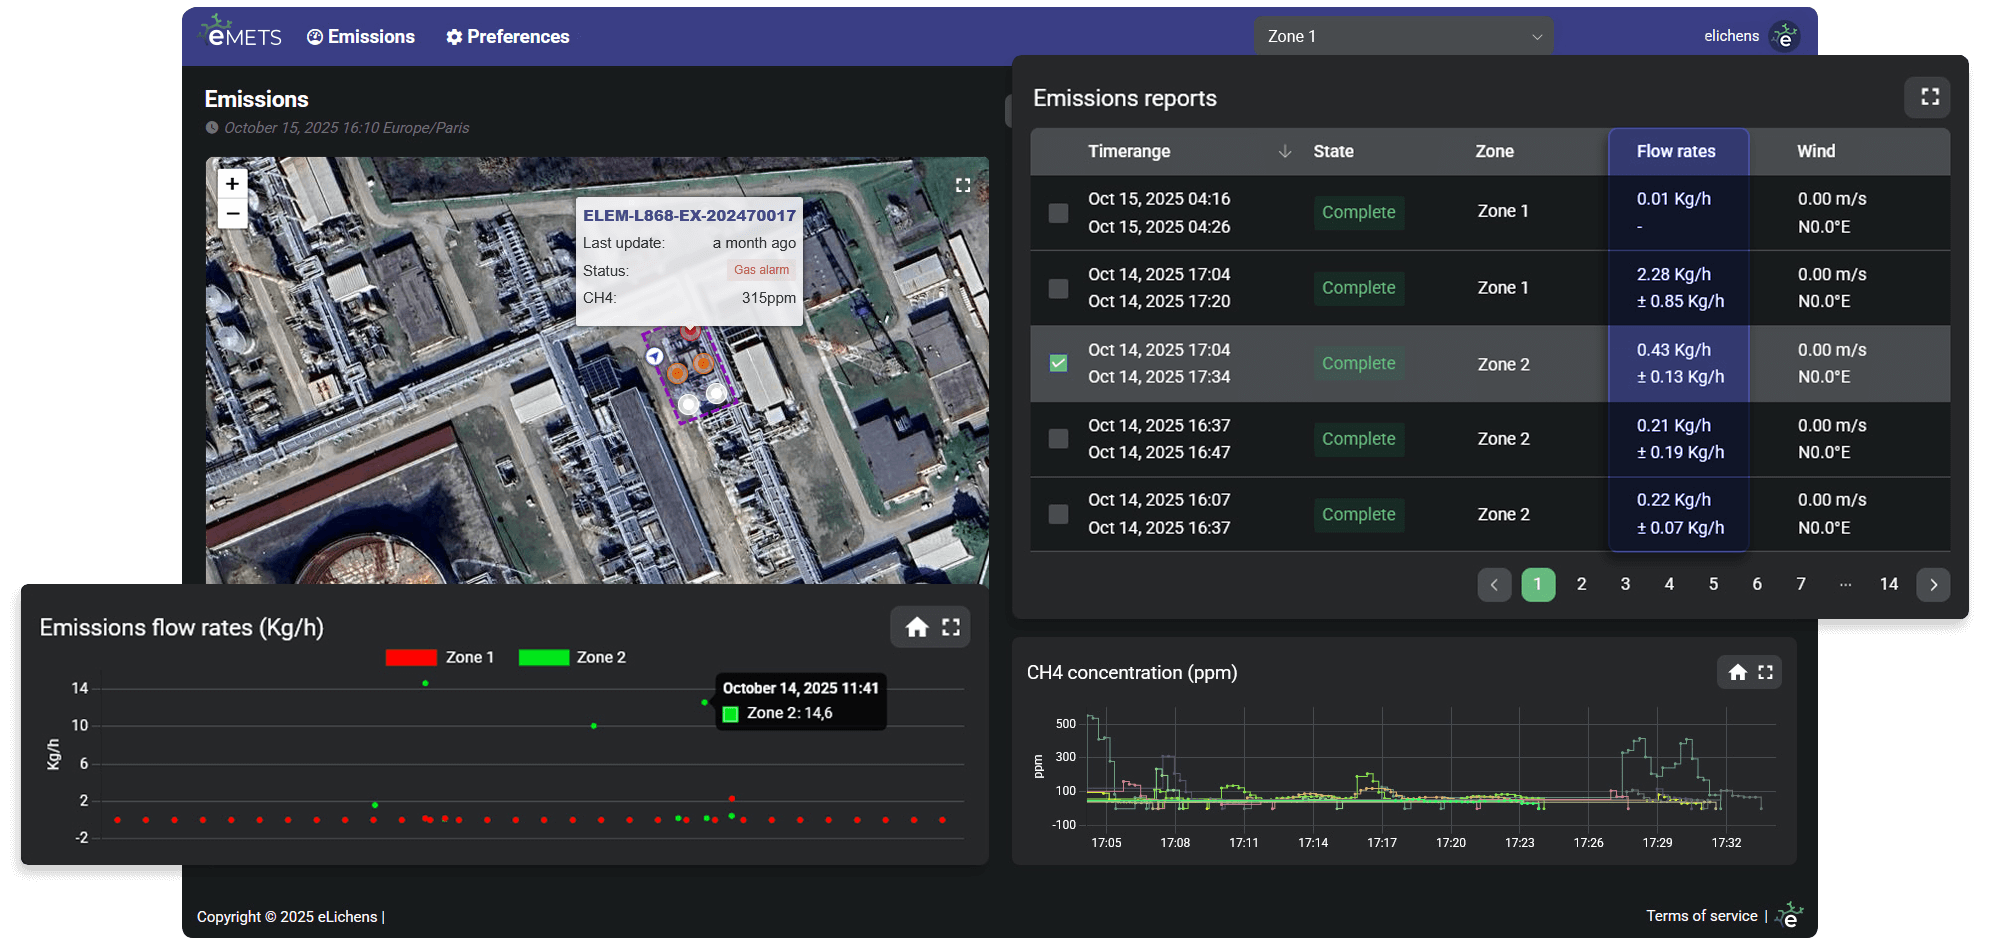Expand the emissions map to fullscreen
This screenshot has width=1999, height=938.
(x=963, y=184)
